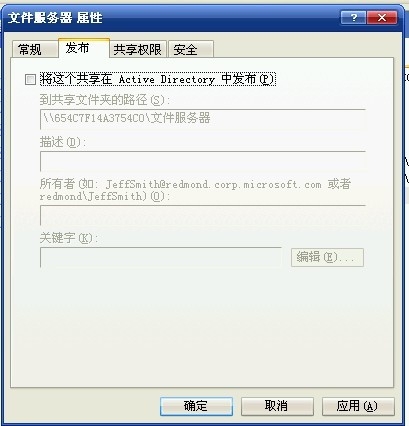This screenshot has height=426, width=409.
Task: Close the 文件服务器 属性 dialog
Action: pos(382,17)
